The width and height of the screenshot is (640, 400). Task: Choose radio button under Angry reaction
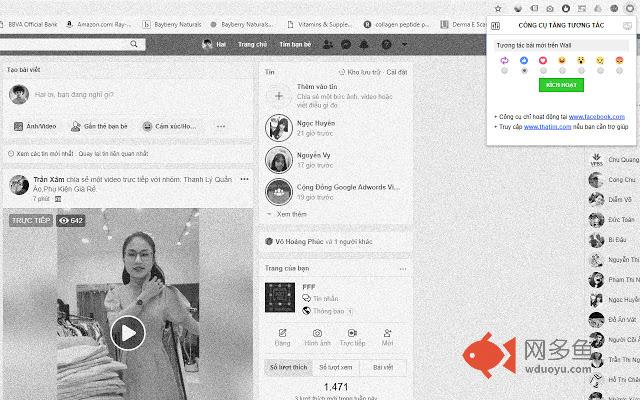pos(620,71)
